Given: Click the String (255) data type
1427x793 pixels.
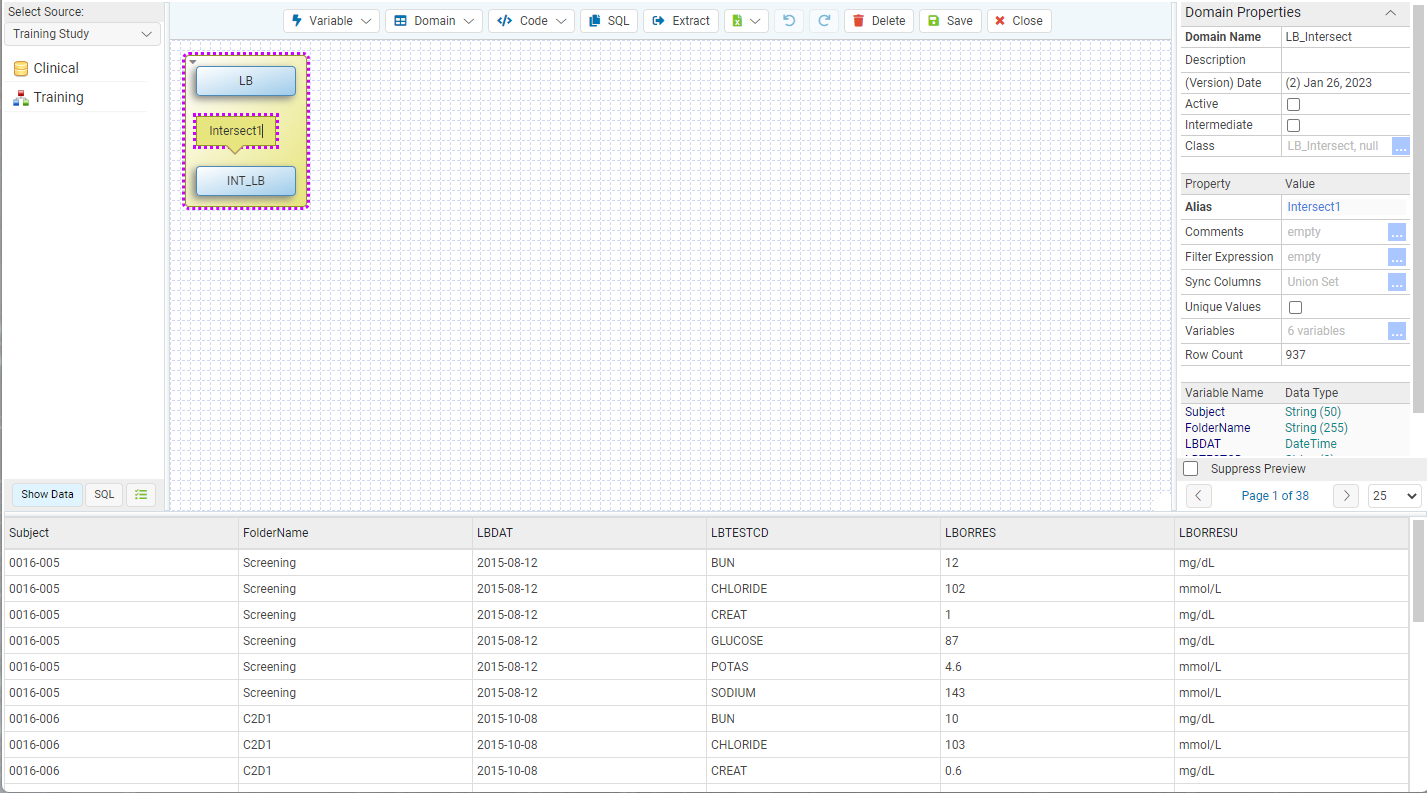Looking at the screenshot, I should (1316, 428).
